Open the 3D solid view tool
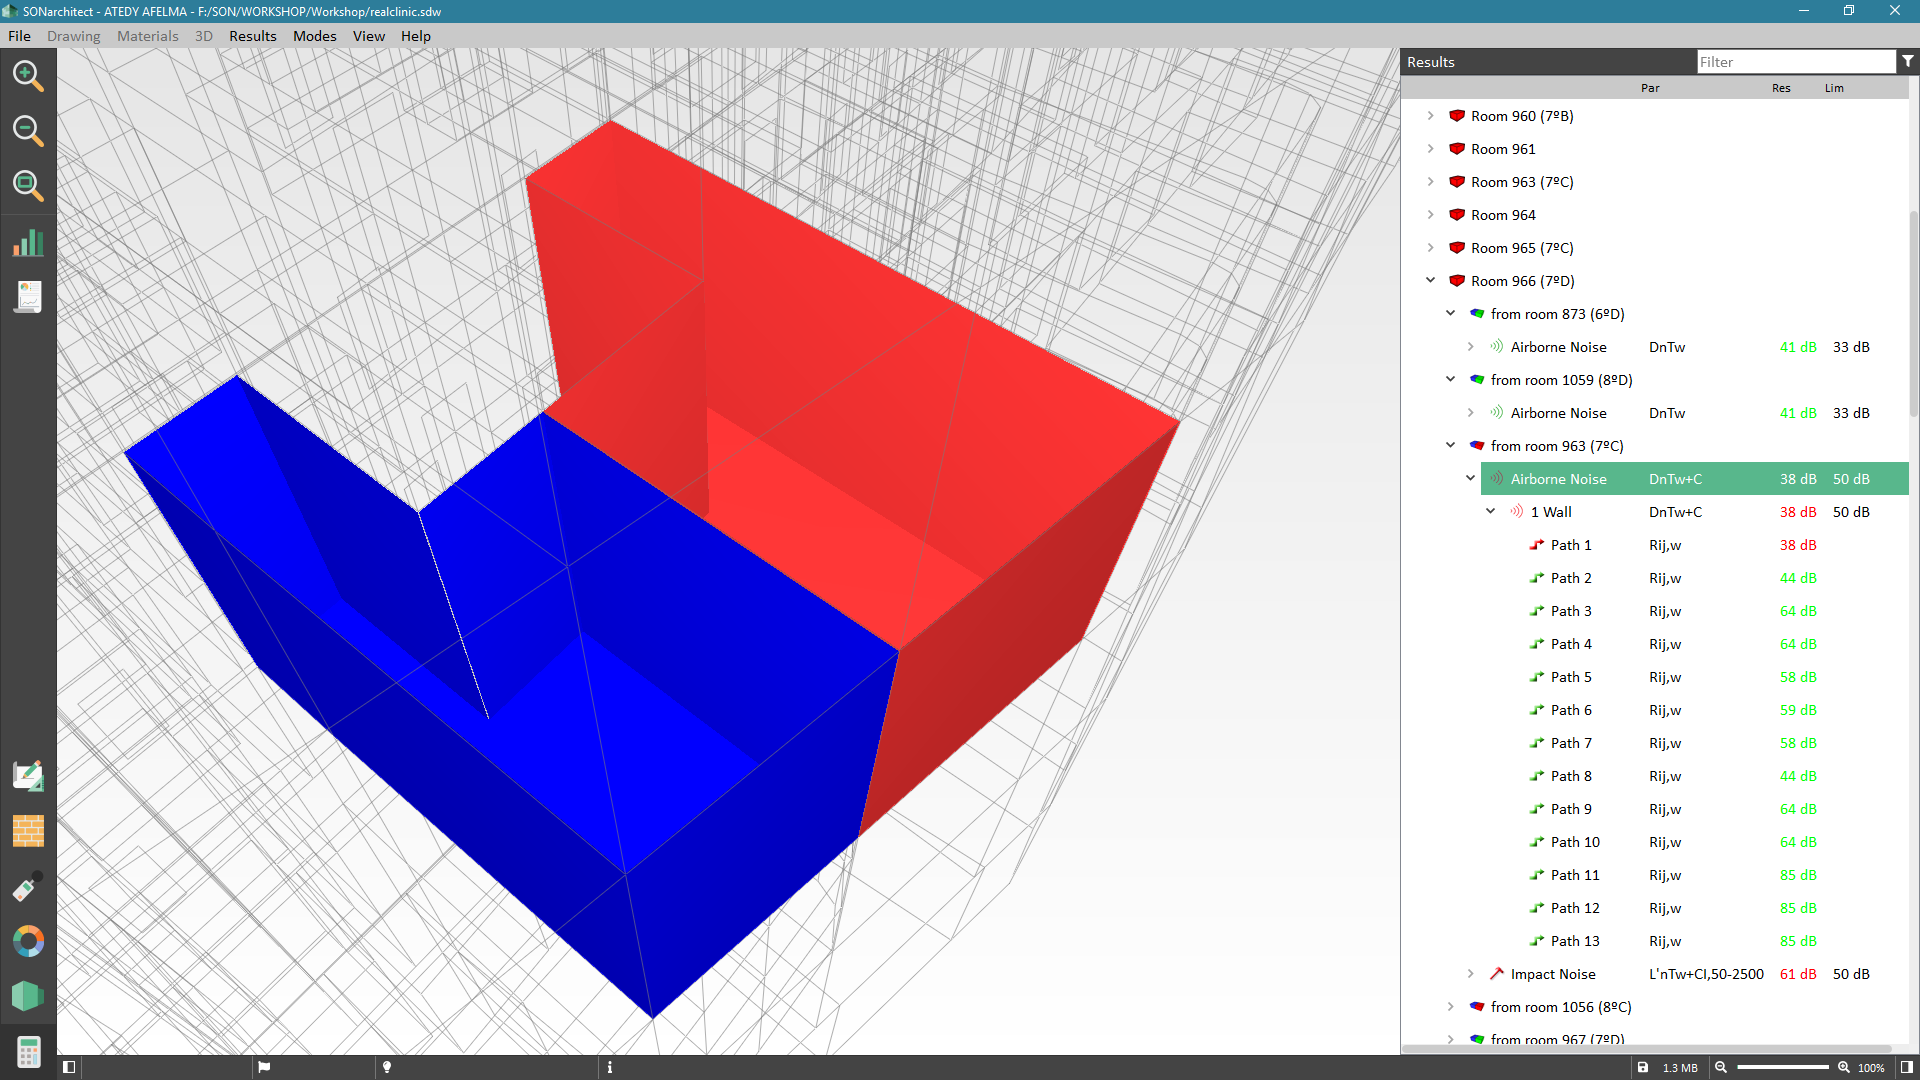 (x=28, y=995)
